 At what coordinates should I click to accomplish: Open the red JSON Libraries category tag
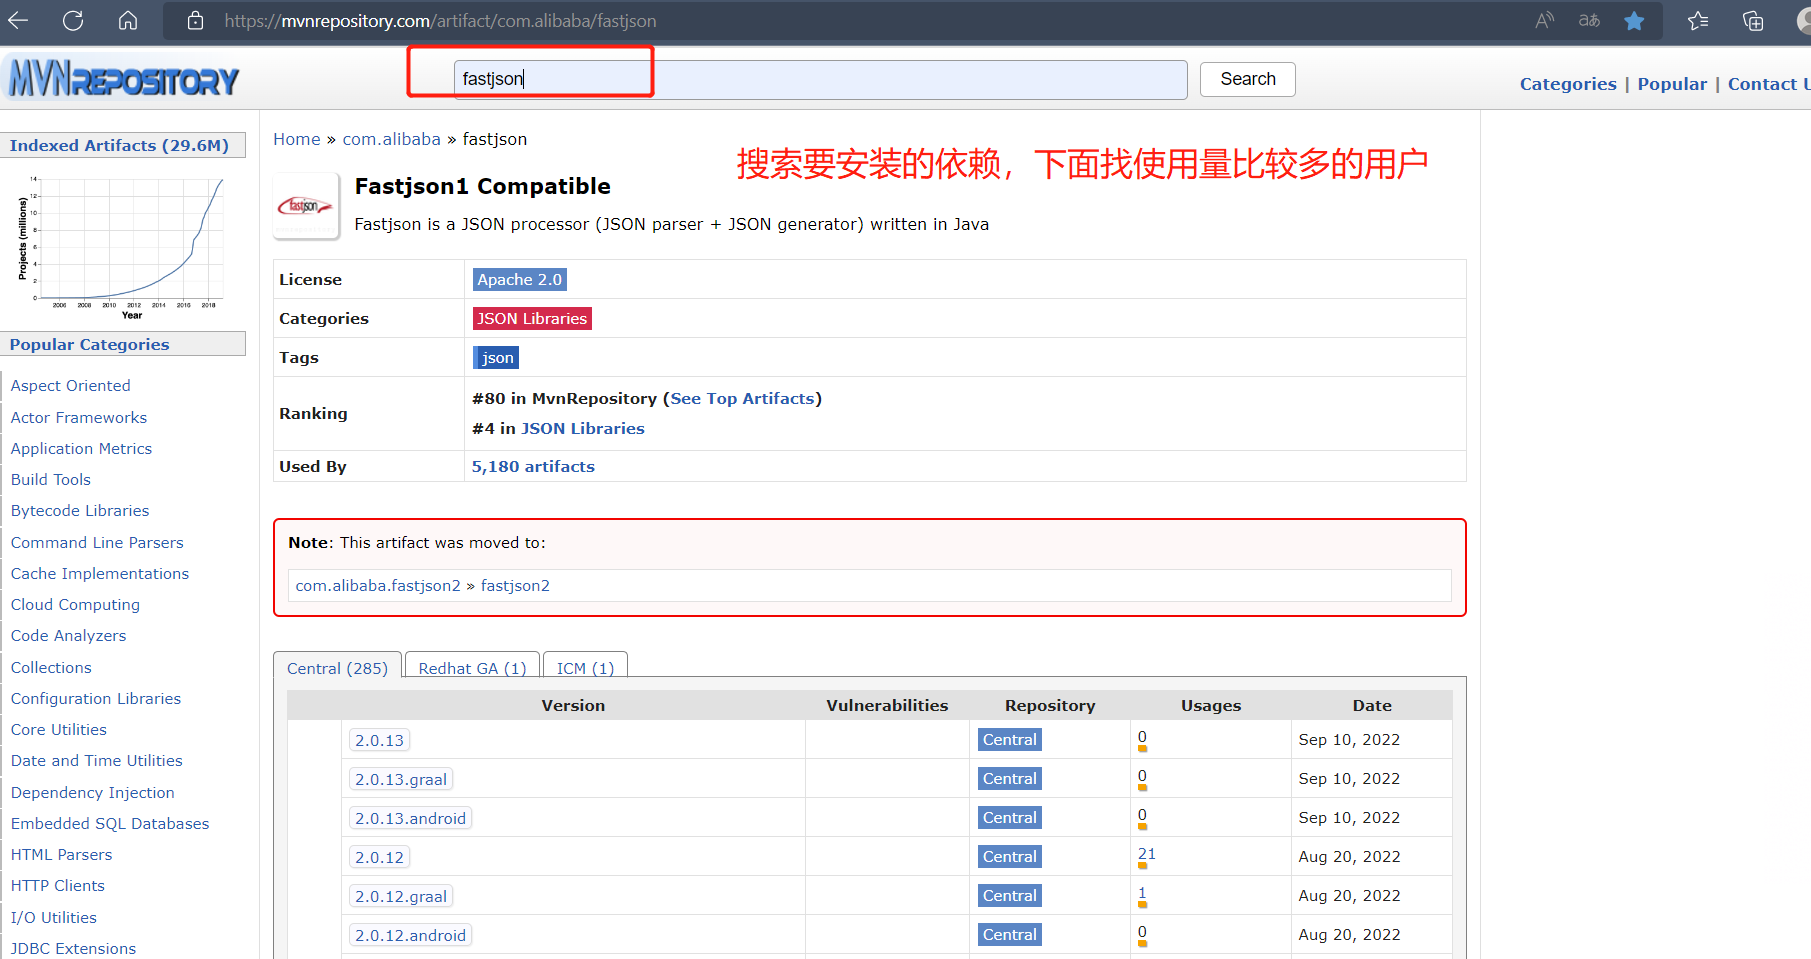532,319
